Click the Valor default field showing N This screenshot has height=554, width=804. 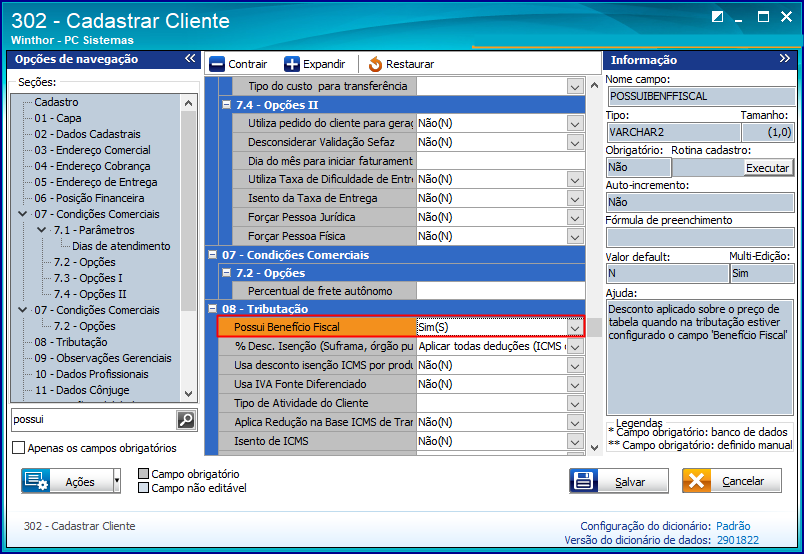pyautogui.click(x=667, y=273)
